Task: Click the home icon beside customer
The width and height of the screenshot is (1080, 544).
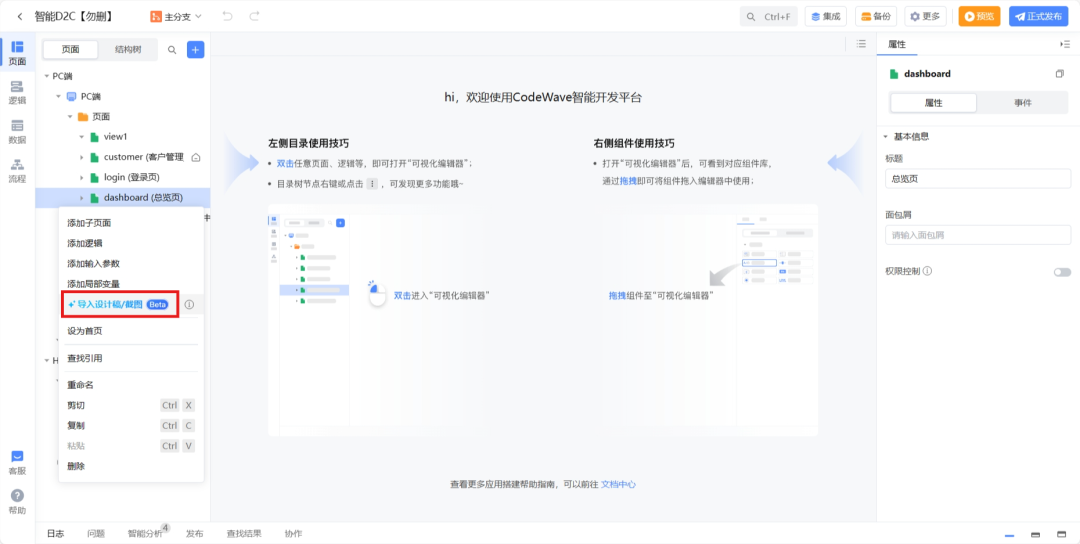Action: [x=196, y=158]
